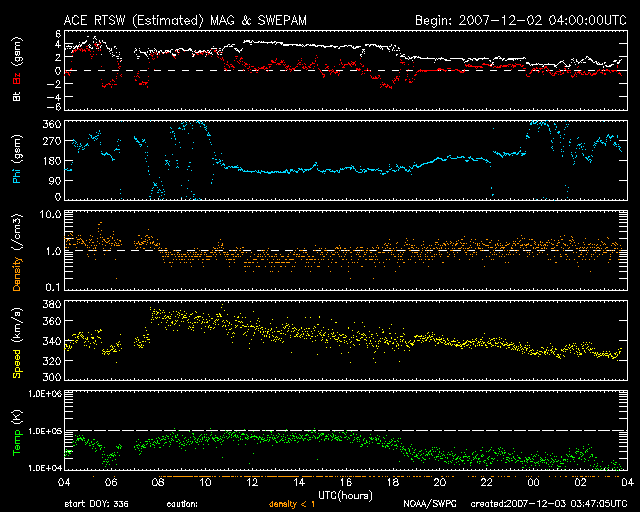Click the '380' speed tick label
Screen dimensions: 640x512
pyautogui.click(x=52, y=304)
